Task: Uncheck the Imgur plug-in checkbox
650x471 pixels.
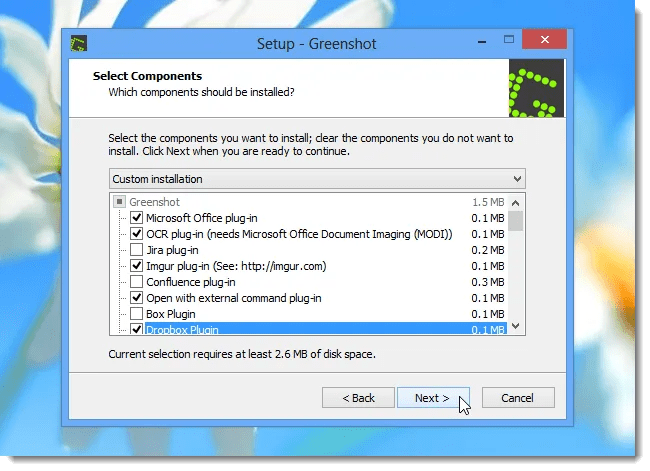Action: click(136, 266)
